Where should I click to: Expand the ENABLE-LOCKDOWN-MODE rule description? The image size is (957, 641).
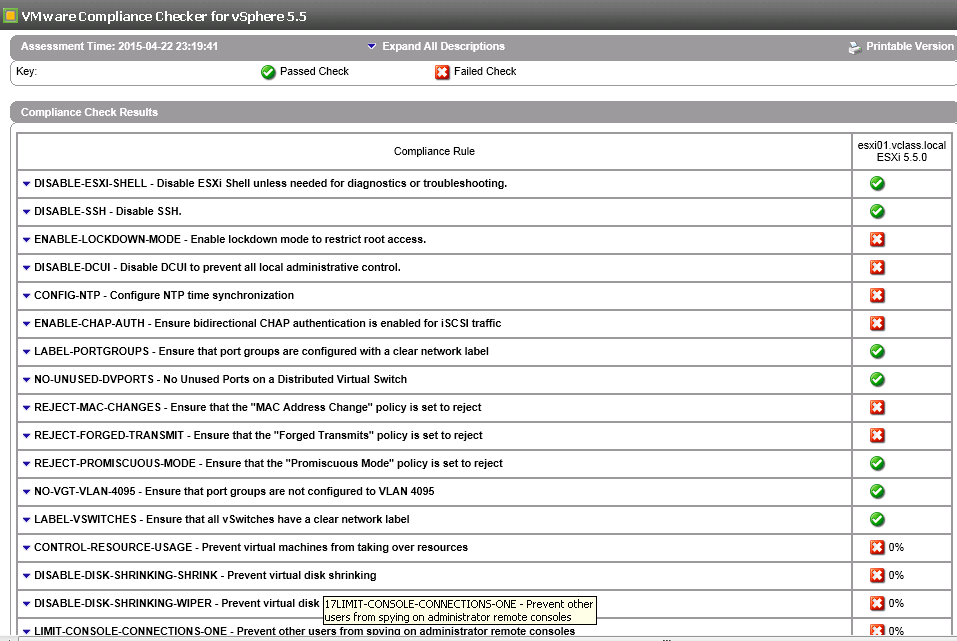[x=26, y=240]
